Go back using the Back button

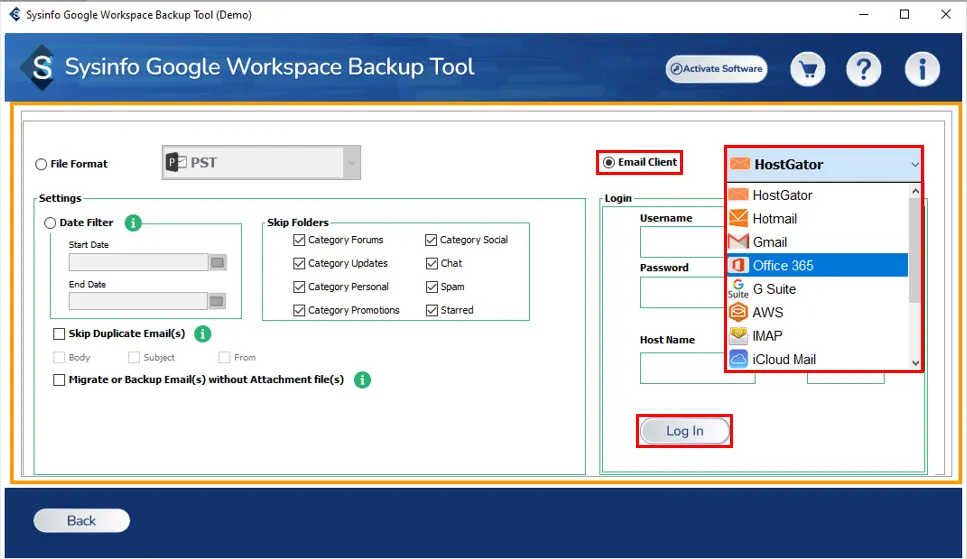coord(81,520)
